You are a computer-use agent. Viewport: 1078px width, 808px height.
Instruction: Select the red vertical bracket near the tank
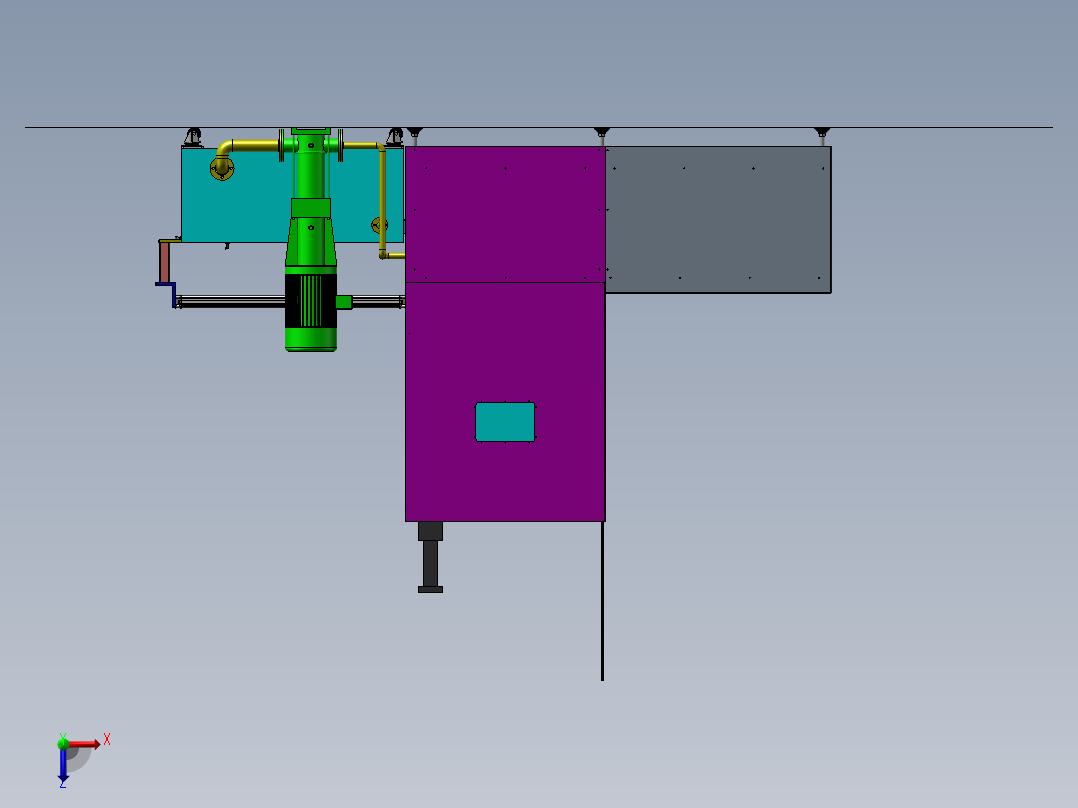coord(164,261)
